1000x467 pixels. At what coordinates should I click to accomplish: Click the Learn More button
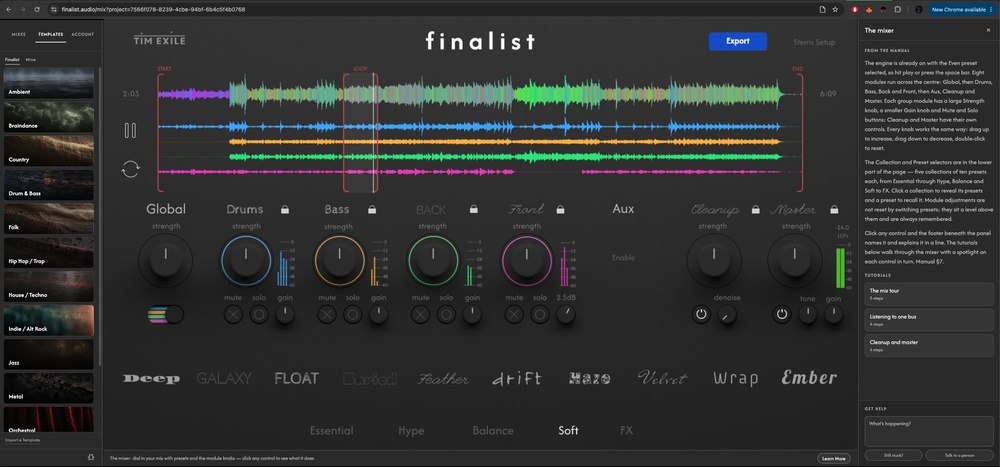point(834,458)
